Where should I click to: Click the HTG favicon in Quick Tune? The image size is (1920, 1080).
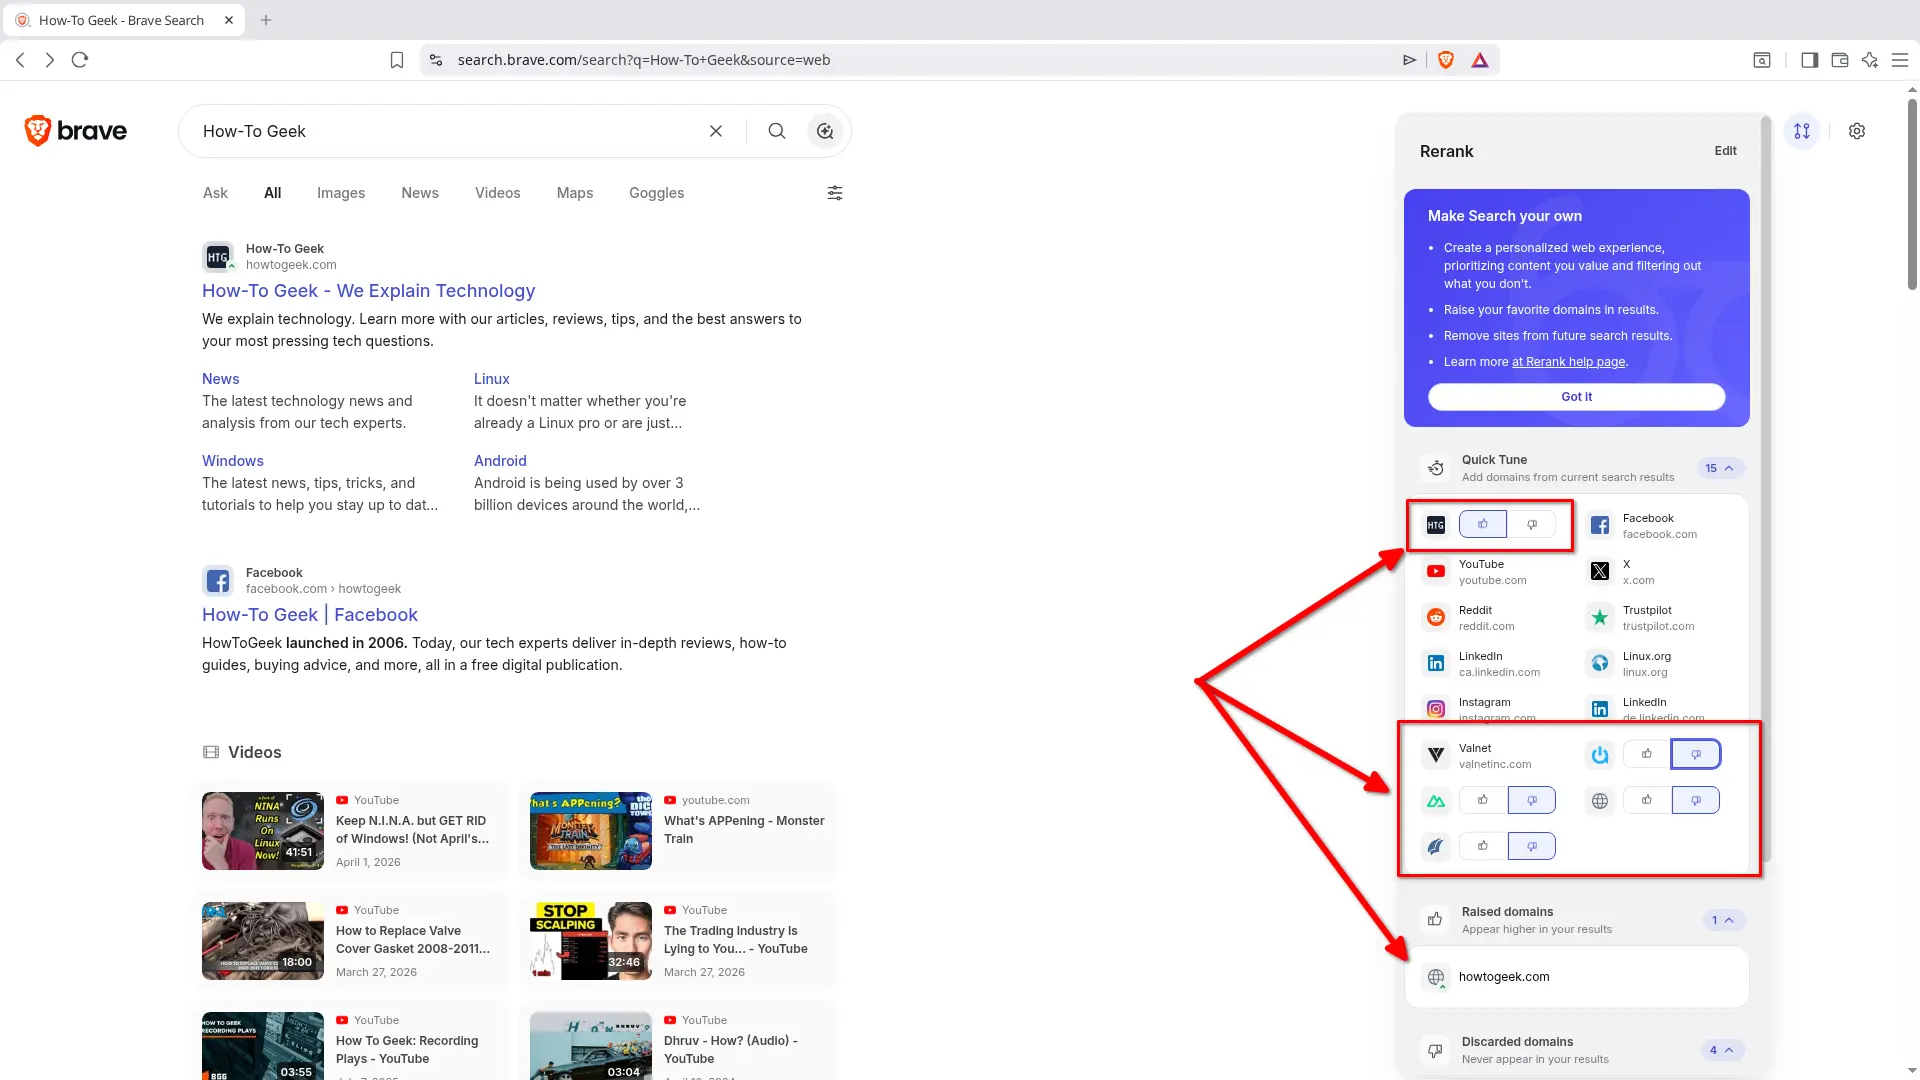pyautogui.click(x=1436, y=525)
